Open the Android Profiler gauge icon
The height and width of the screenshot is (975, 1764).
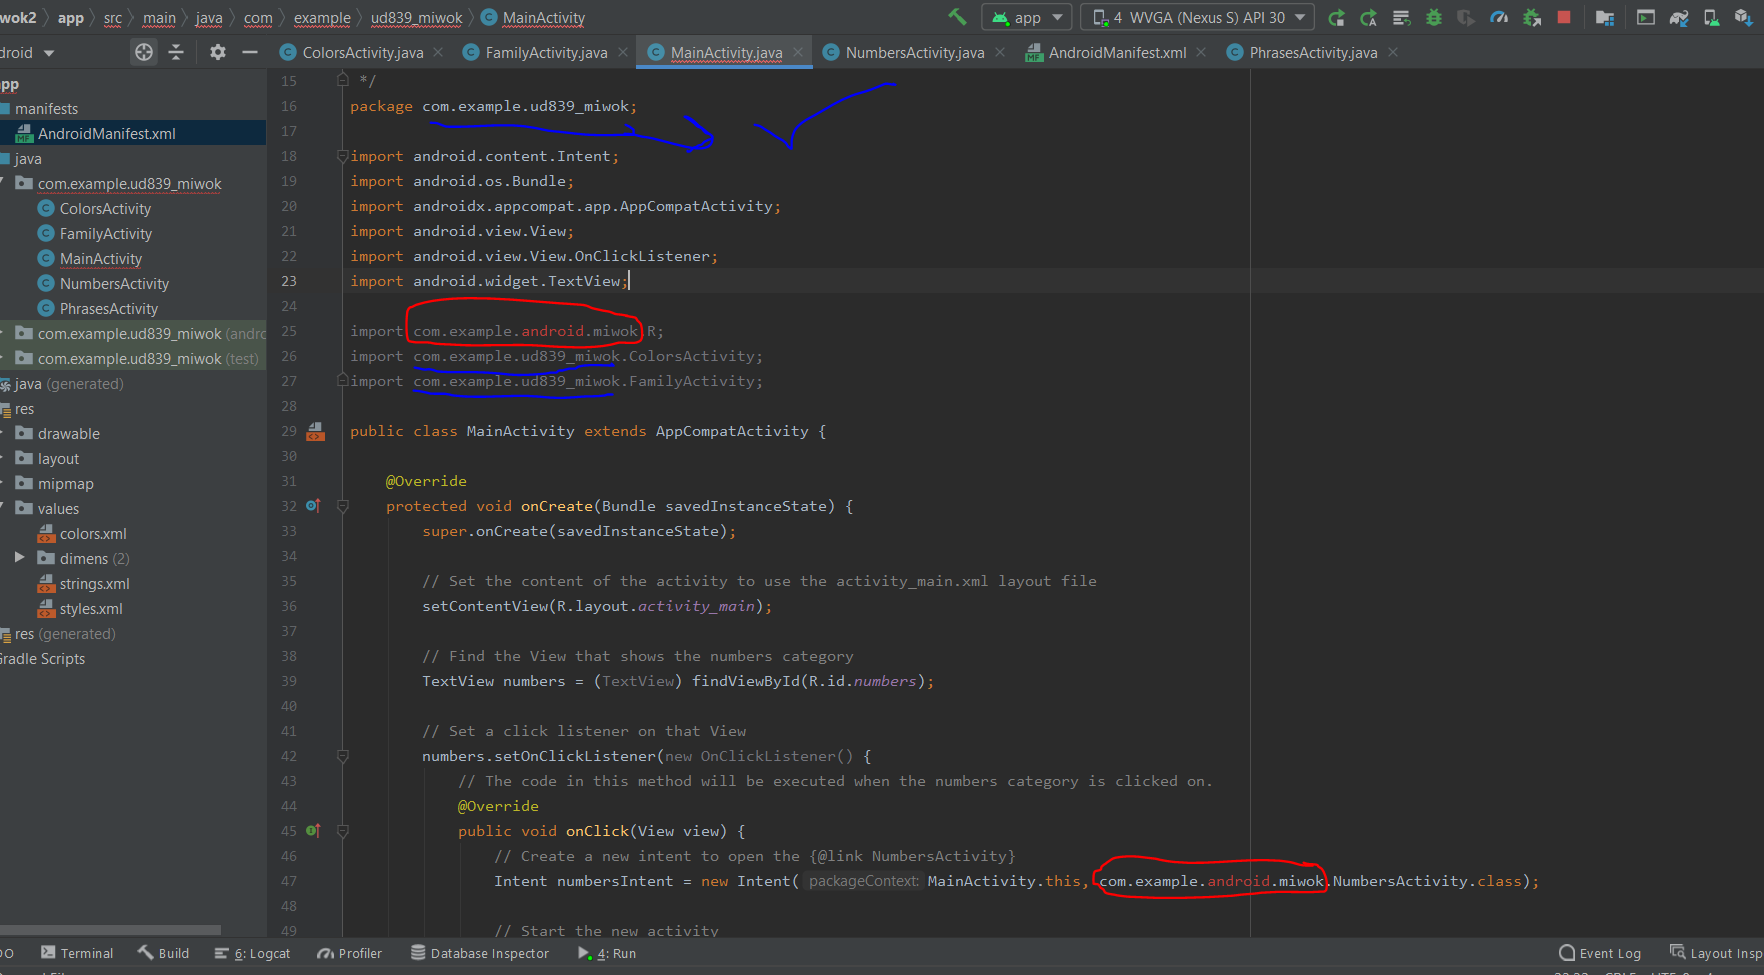(1499, 17)
